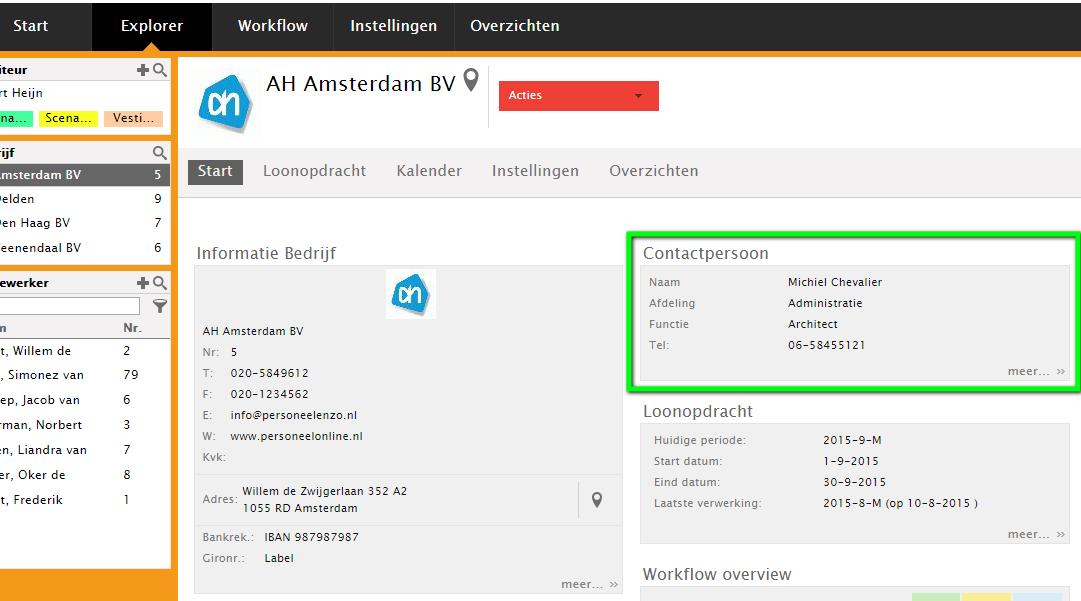Screen dimensions: 1081x601
Task: Switch to the Loonopdracht tab
Action: click(x=314, y=171)
